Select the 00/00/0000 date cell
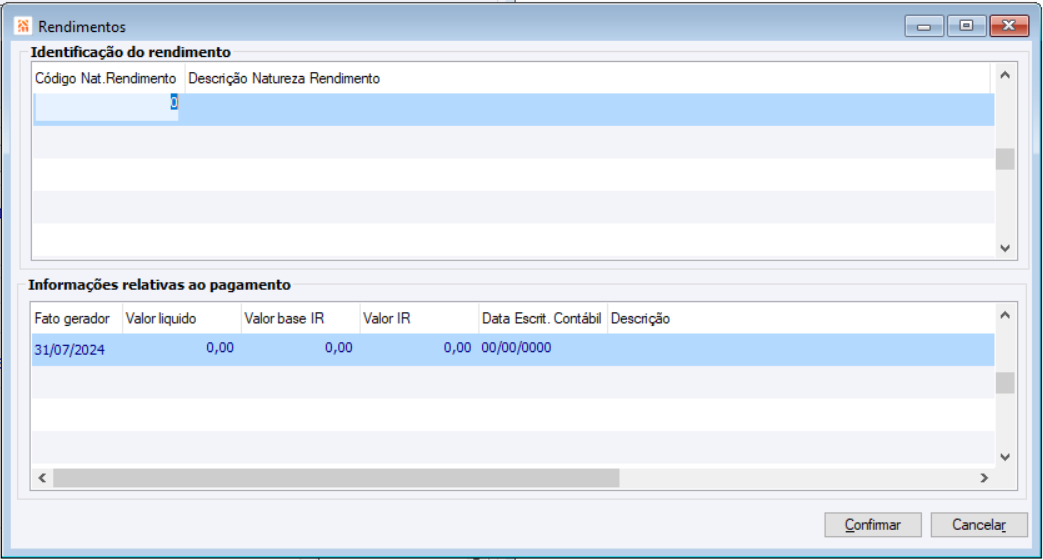 [x=543, y=349]
